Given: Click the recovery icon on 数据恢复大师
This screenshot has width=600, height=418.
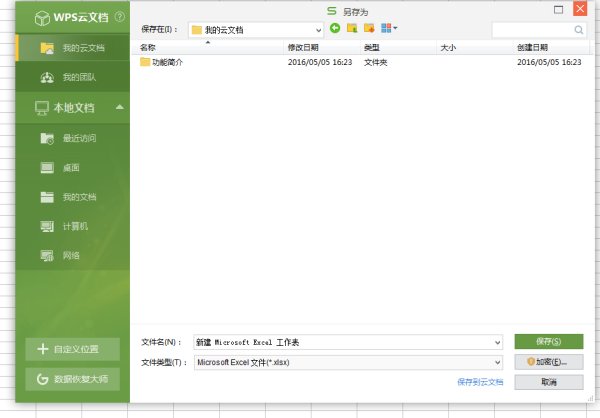Looking at the screenshot, I should (x=42, y=379).
